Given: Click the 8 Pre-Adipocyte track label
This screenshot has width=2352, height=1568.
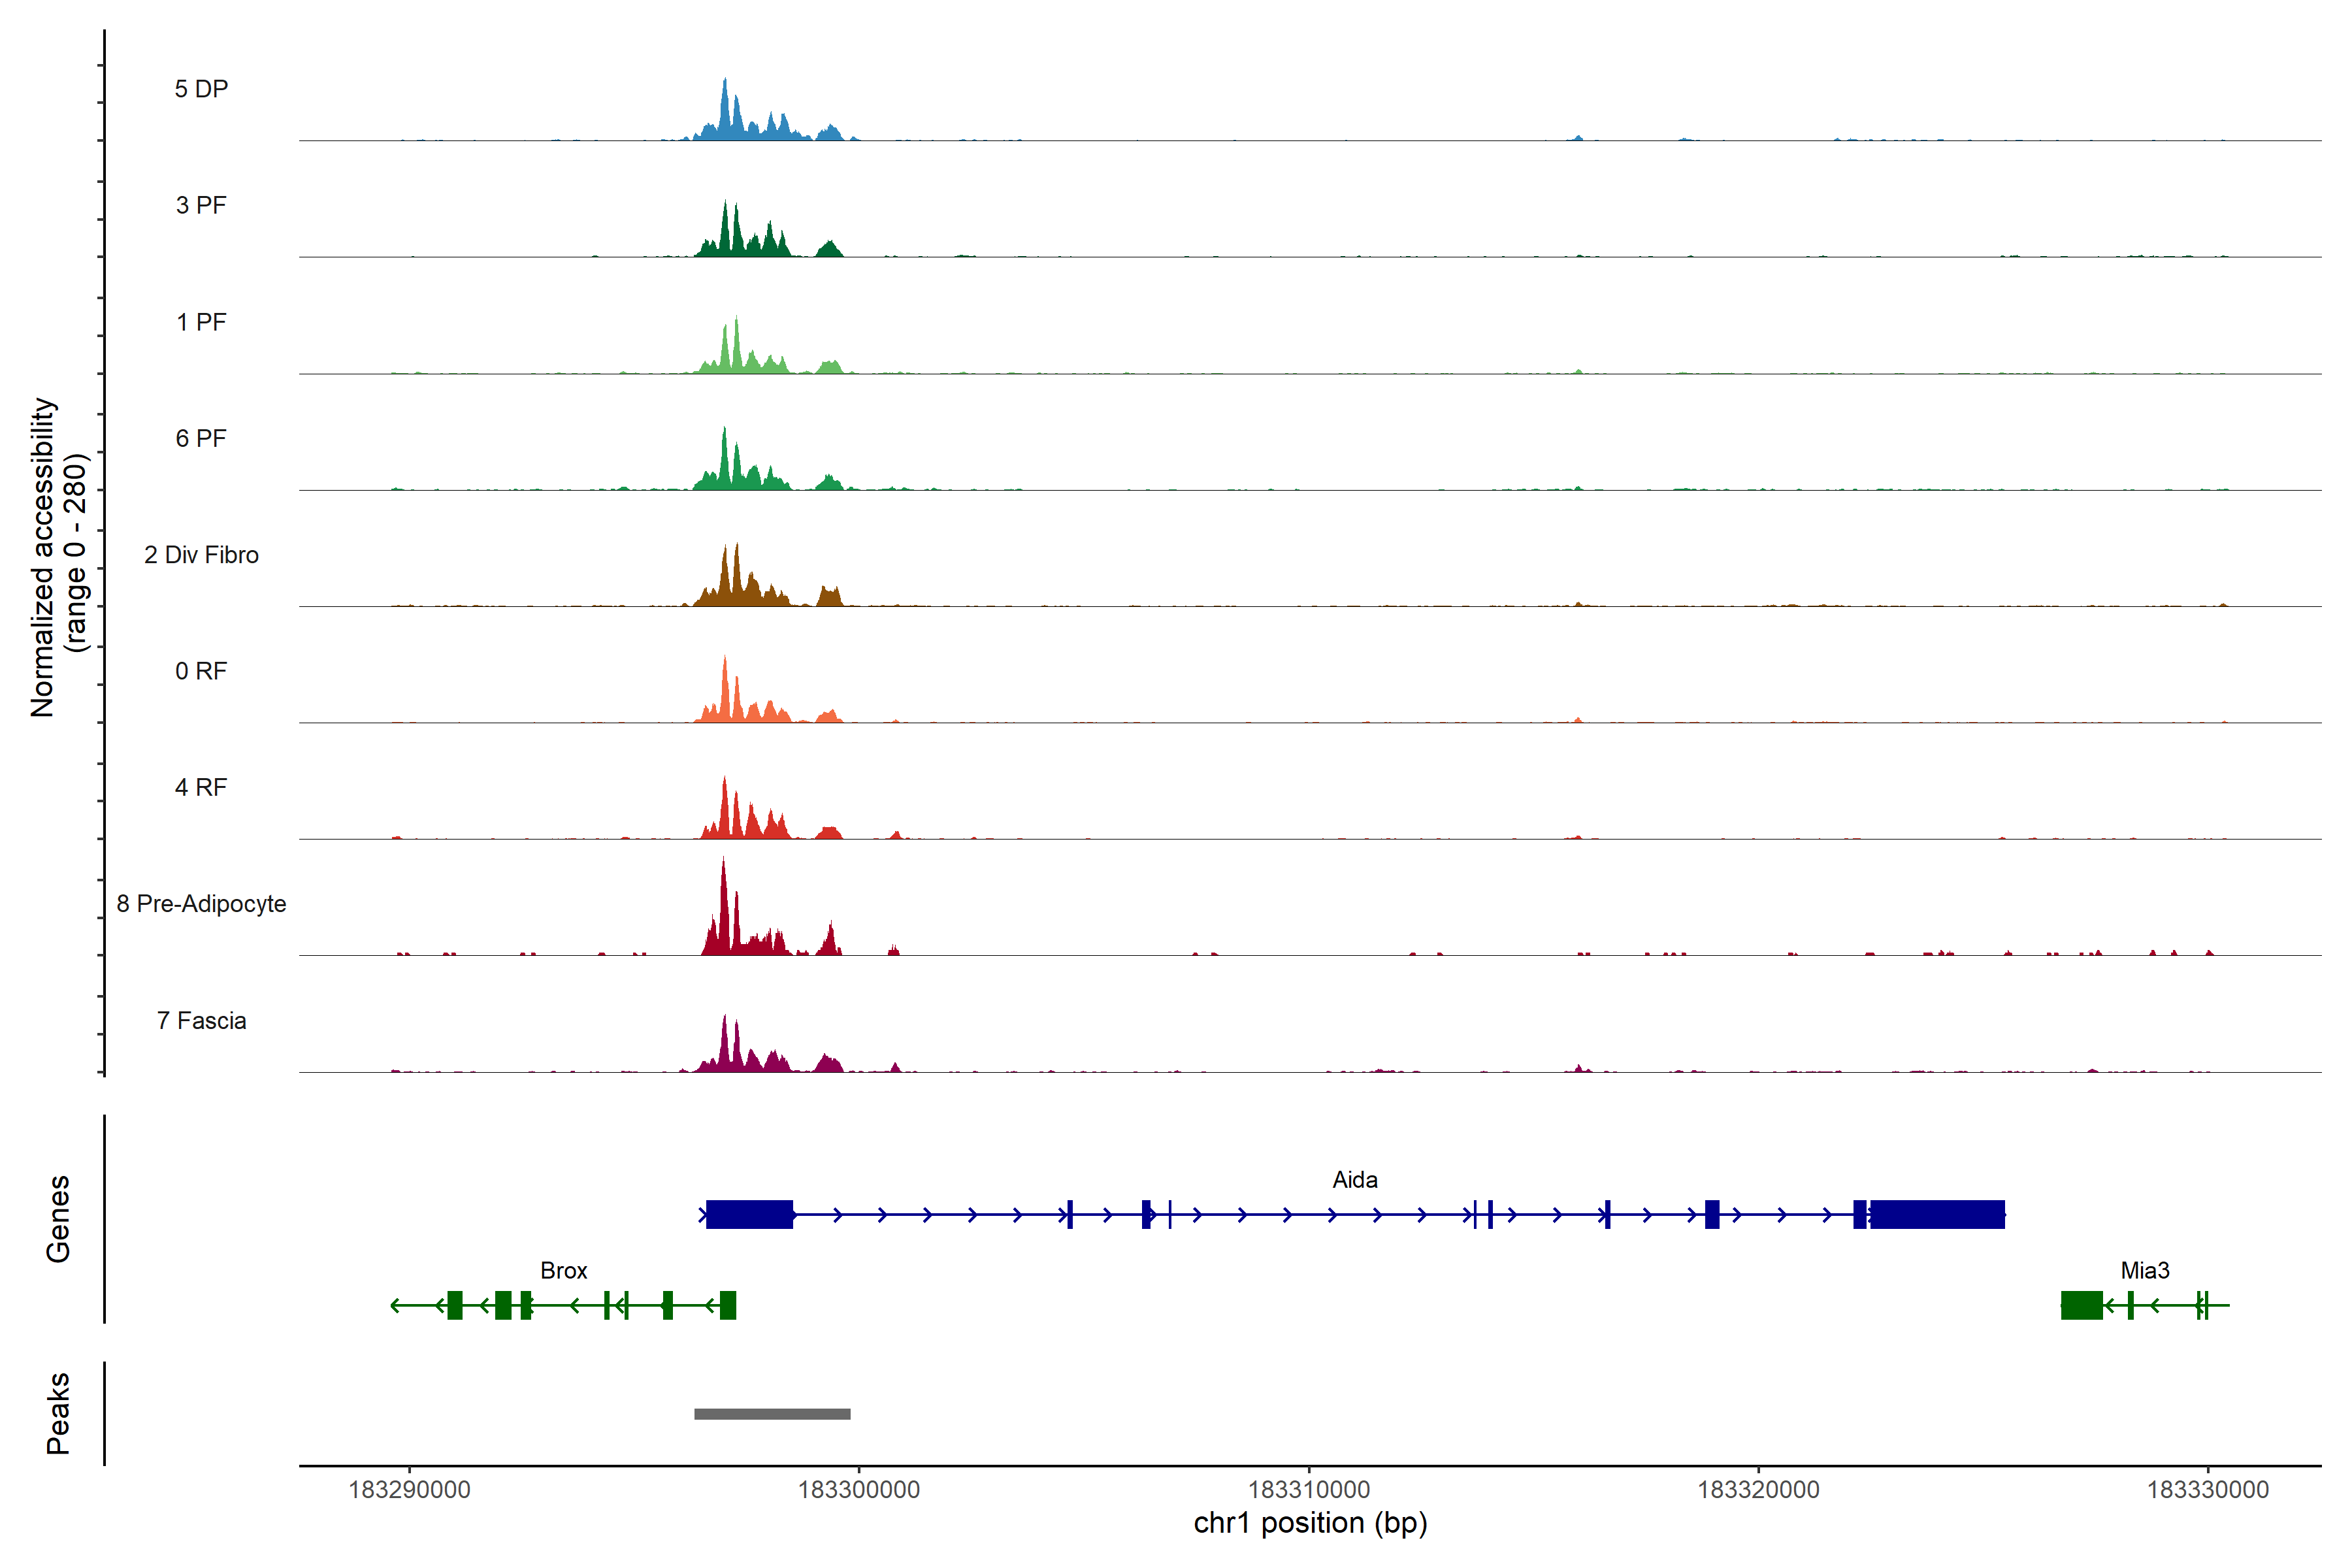Looking at the screenshot, I should pyautogui.click(x=201, y=904).
